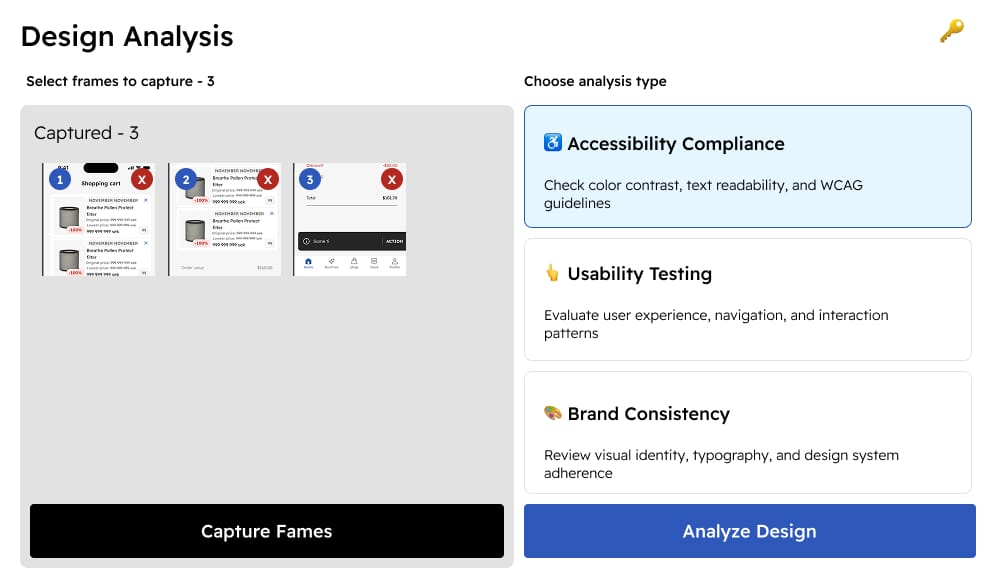Click the "Captured - 3" heading
The image size is (988, 578).
click(x=86, y=133)
